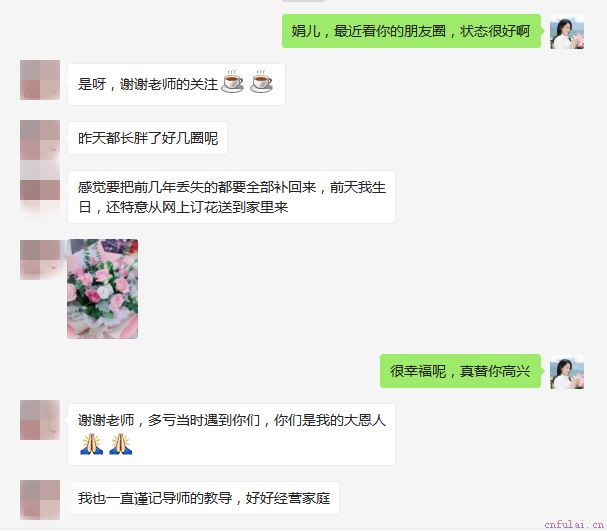The height and width of the screenshot is (531, 607).
Task: Open the pink flower bouquet photo
Action: point(103,289)
